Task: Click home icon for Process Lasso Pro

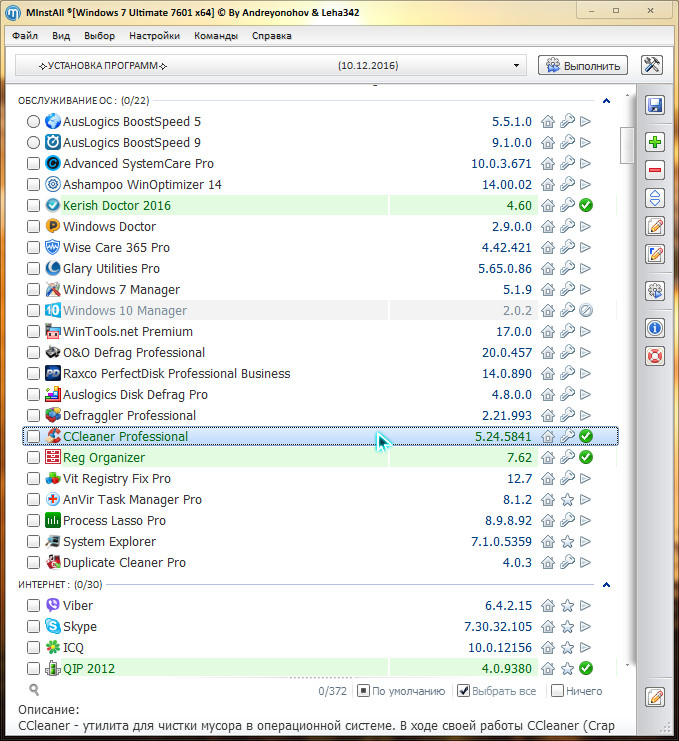Action: click(548, 520)
